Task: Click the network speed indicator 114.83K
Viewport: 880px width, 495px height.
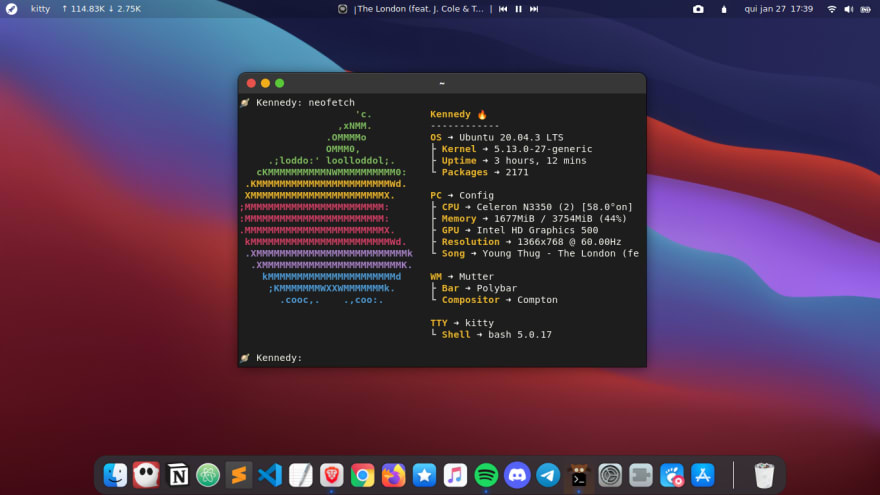Action: click(x=102, y=9)
